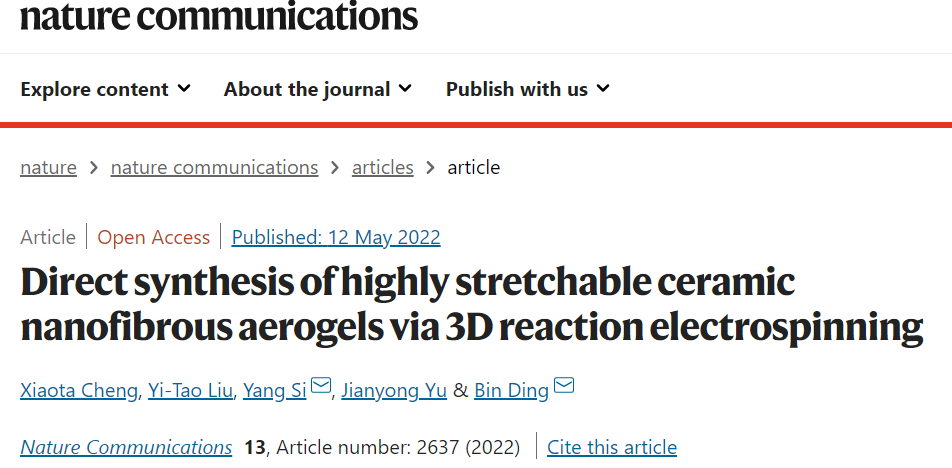Open the nature communications breadcrumb link
The image size is (952, 468).
click(214, 167)
